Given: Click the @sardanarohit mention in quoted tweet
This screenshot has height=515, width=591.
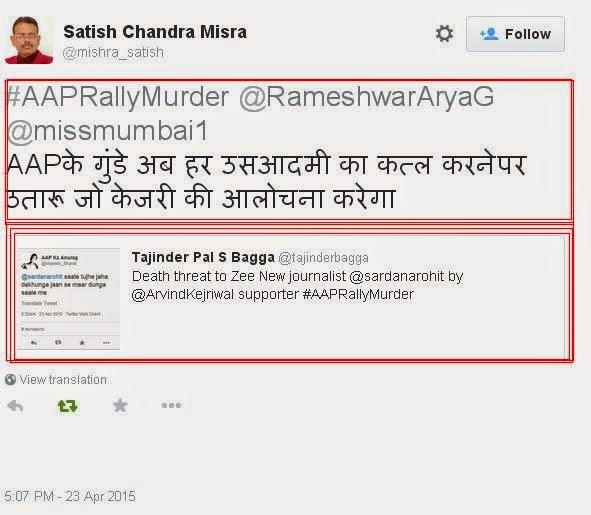Looking at the screenshot, I should click(x=397, y=277).
